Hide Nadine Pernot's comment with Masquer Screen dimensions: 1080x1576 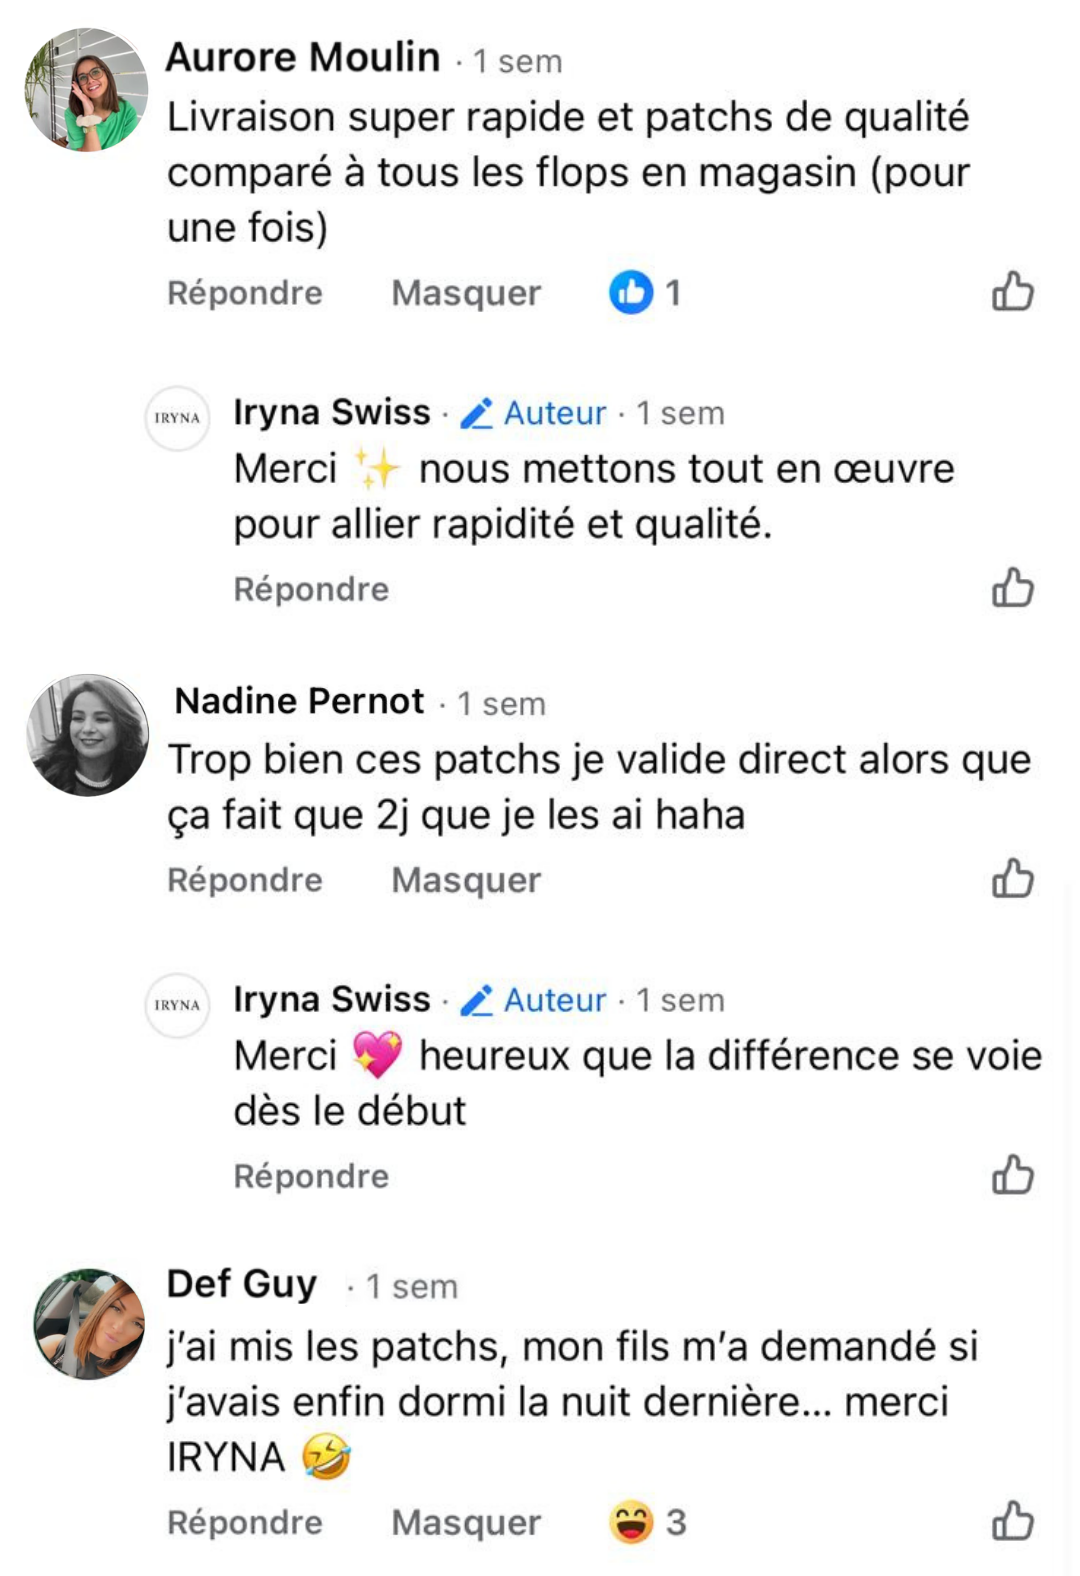tap(466, 880)
